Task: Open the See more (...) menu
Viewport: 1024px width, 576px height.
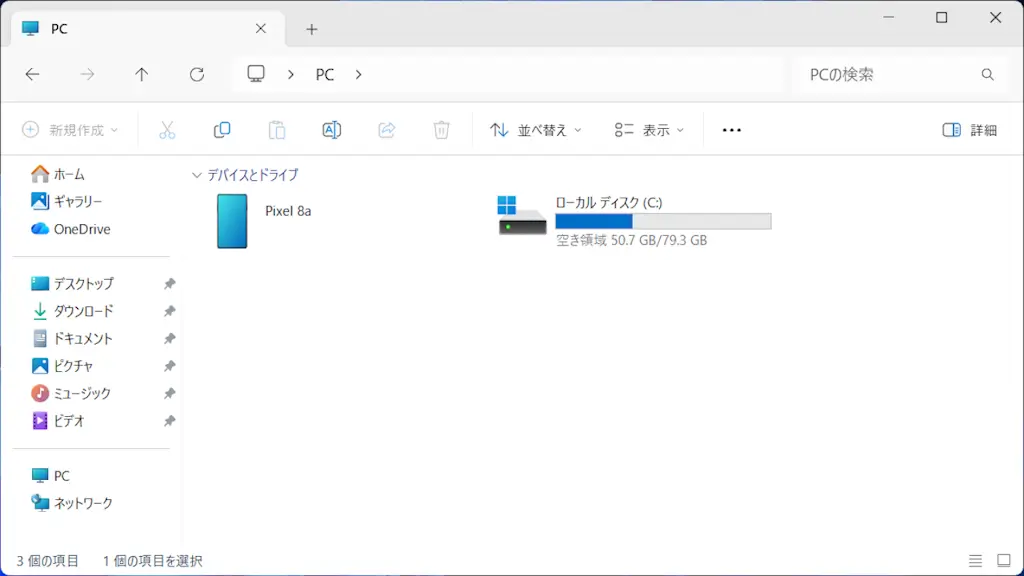Action: 731,129
